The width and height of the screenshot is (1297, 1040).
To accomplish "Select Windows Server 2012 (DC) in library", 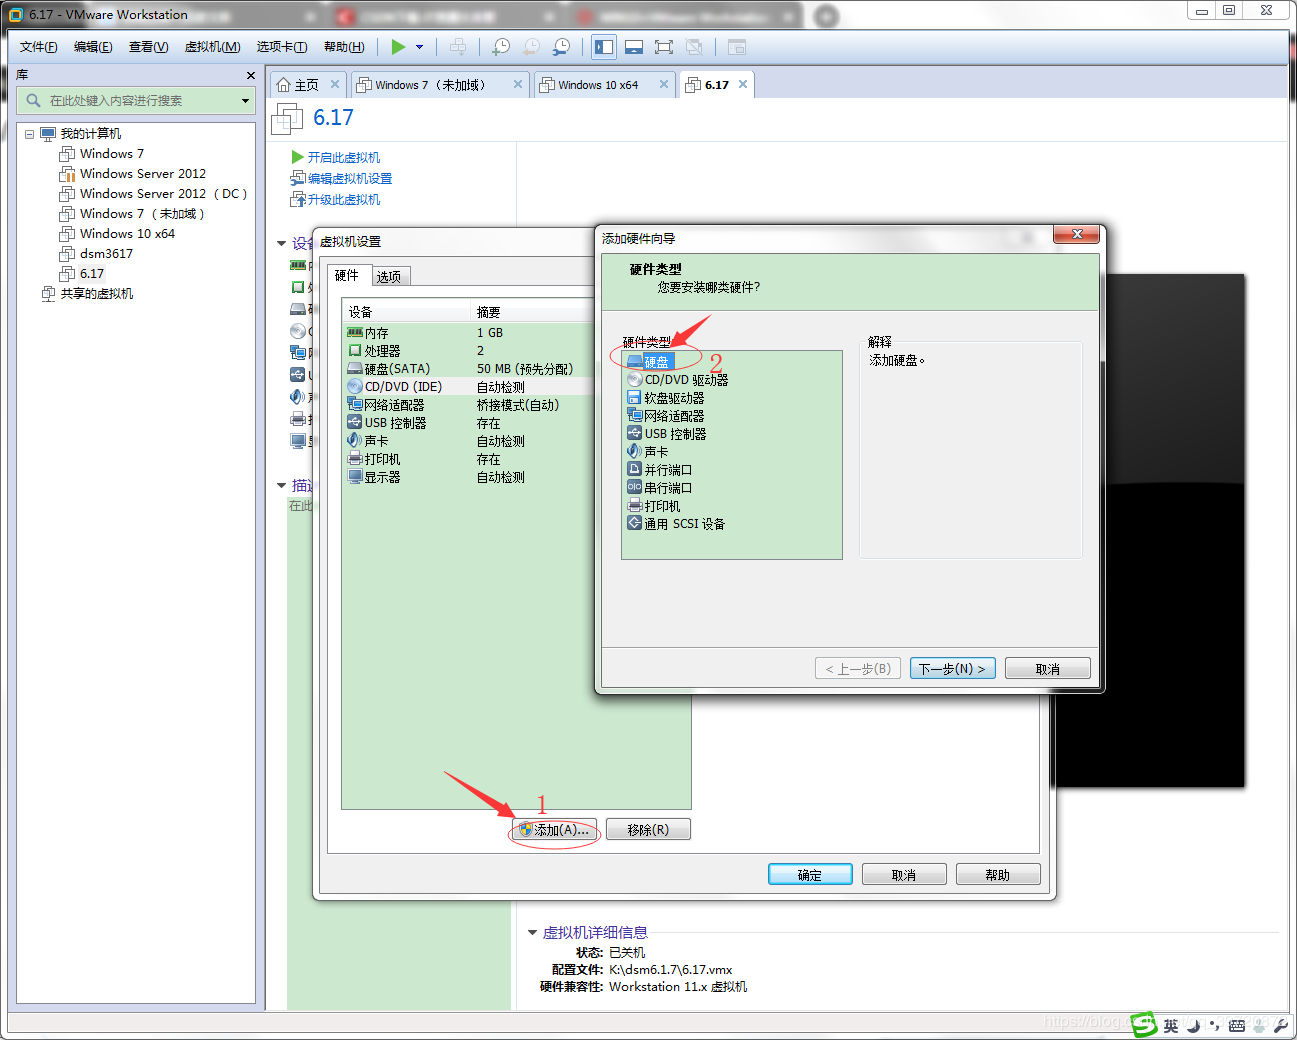I will point(163,194).
